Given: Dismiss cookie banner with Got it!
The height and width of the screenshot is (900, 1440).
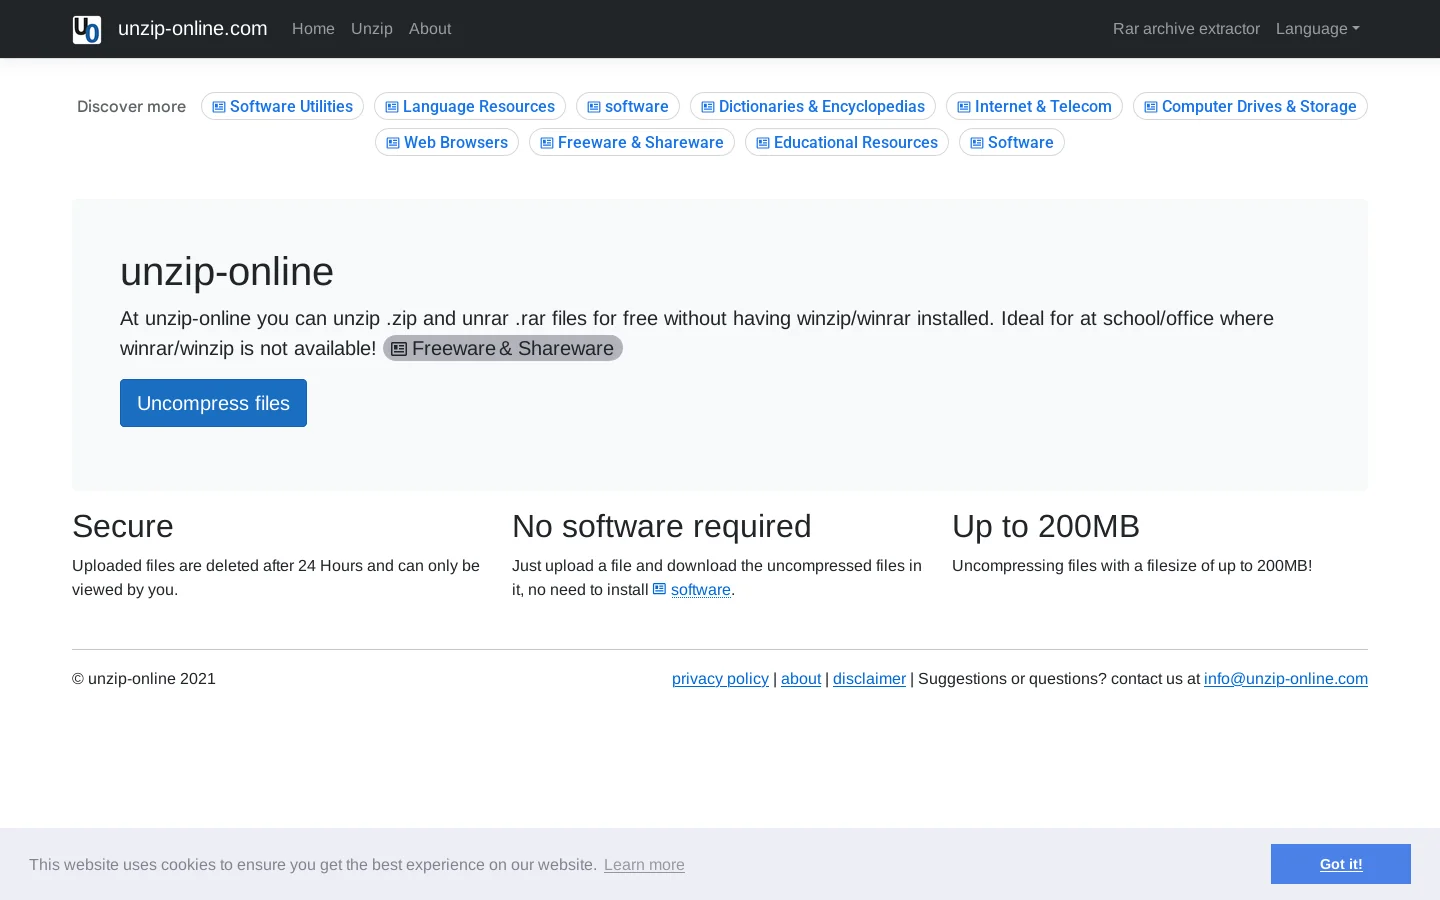Looking at the screenshot, I should coord(1341,864).
